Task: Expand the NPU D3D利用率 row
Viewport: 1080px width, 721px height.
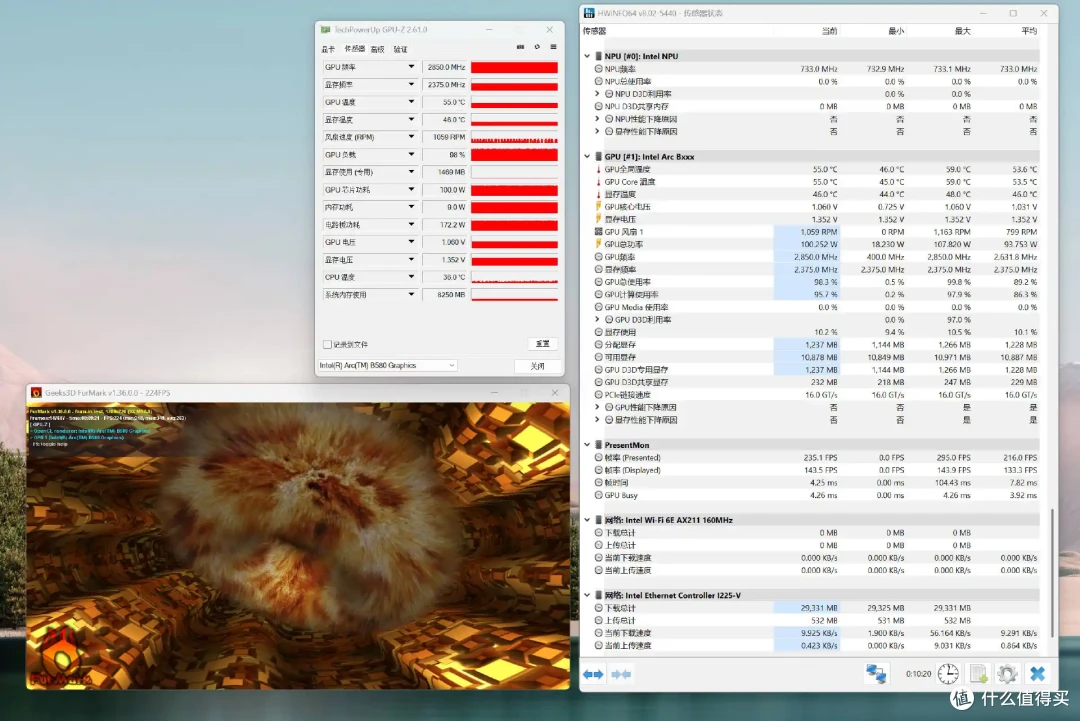Action: [x=597, y=94]
